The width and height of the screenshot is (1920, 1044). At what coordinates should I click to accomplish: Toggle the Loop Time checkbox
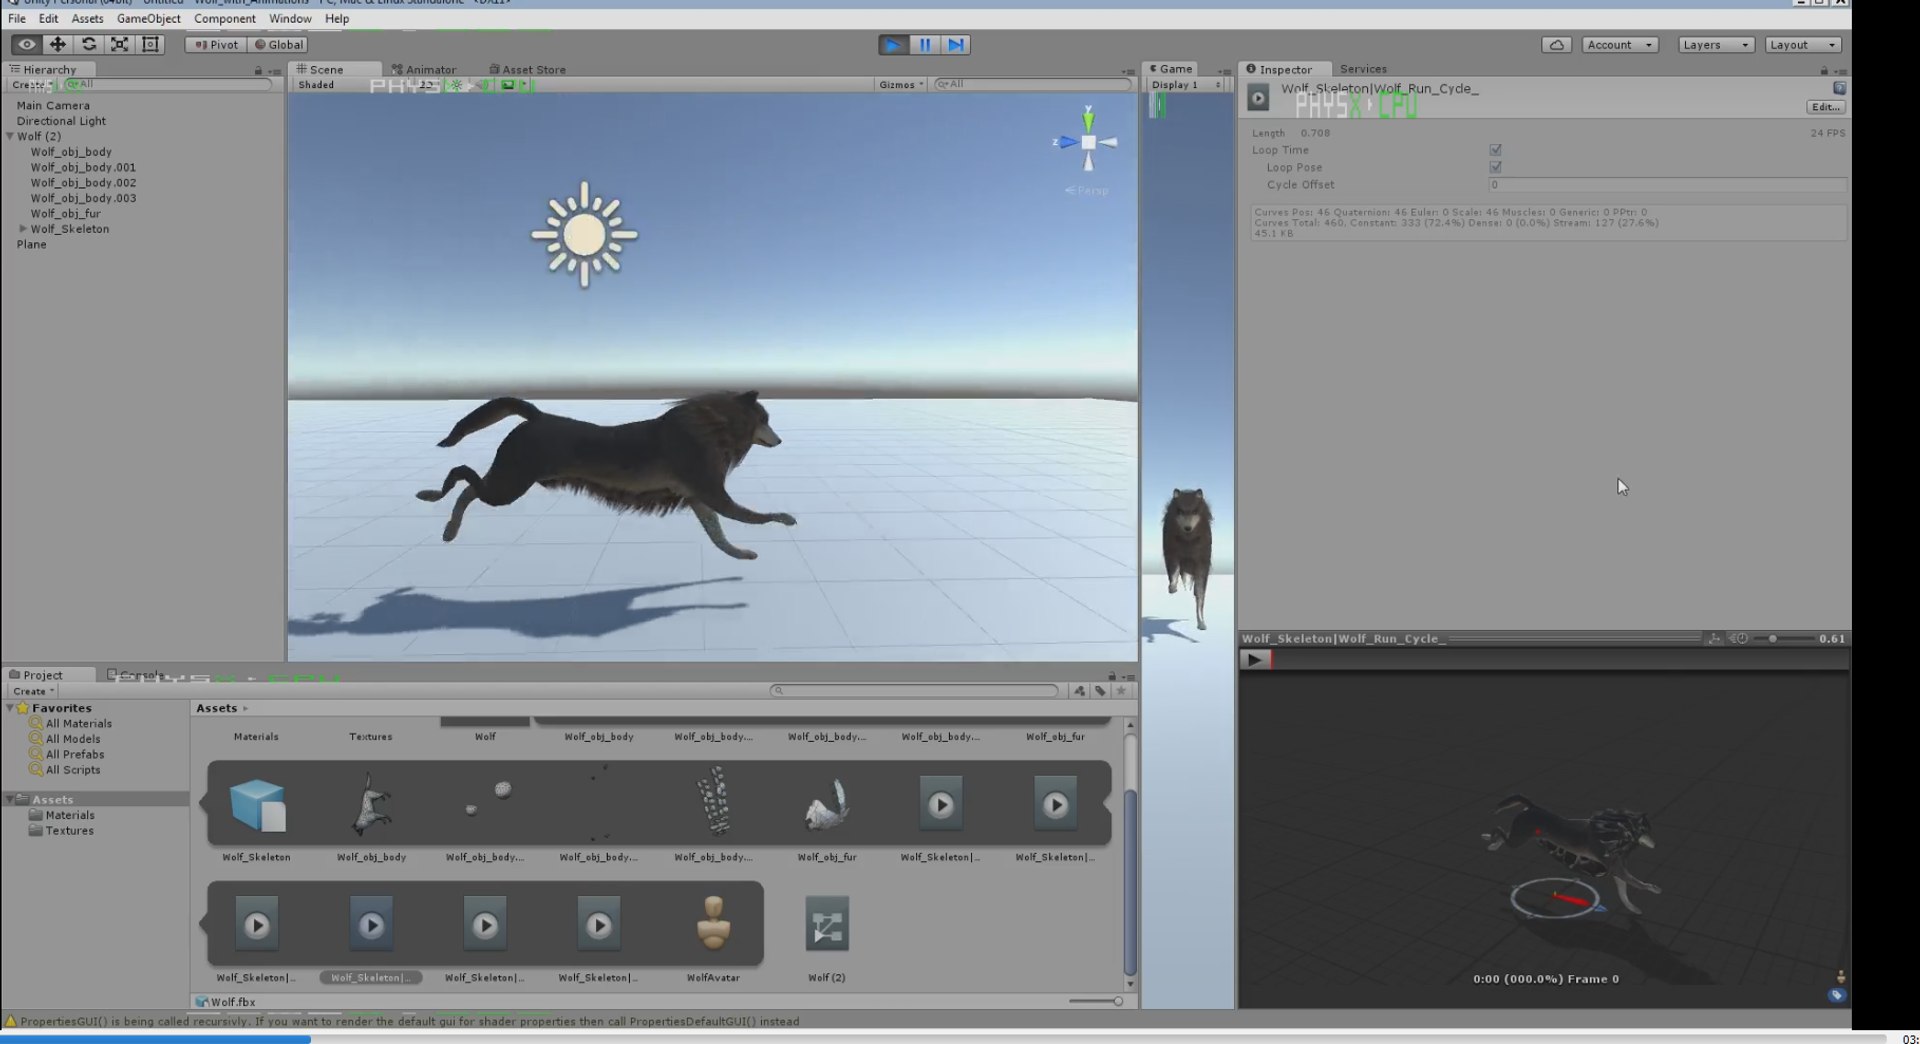coord(1495,150)
